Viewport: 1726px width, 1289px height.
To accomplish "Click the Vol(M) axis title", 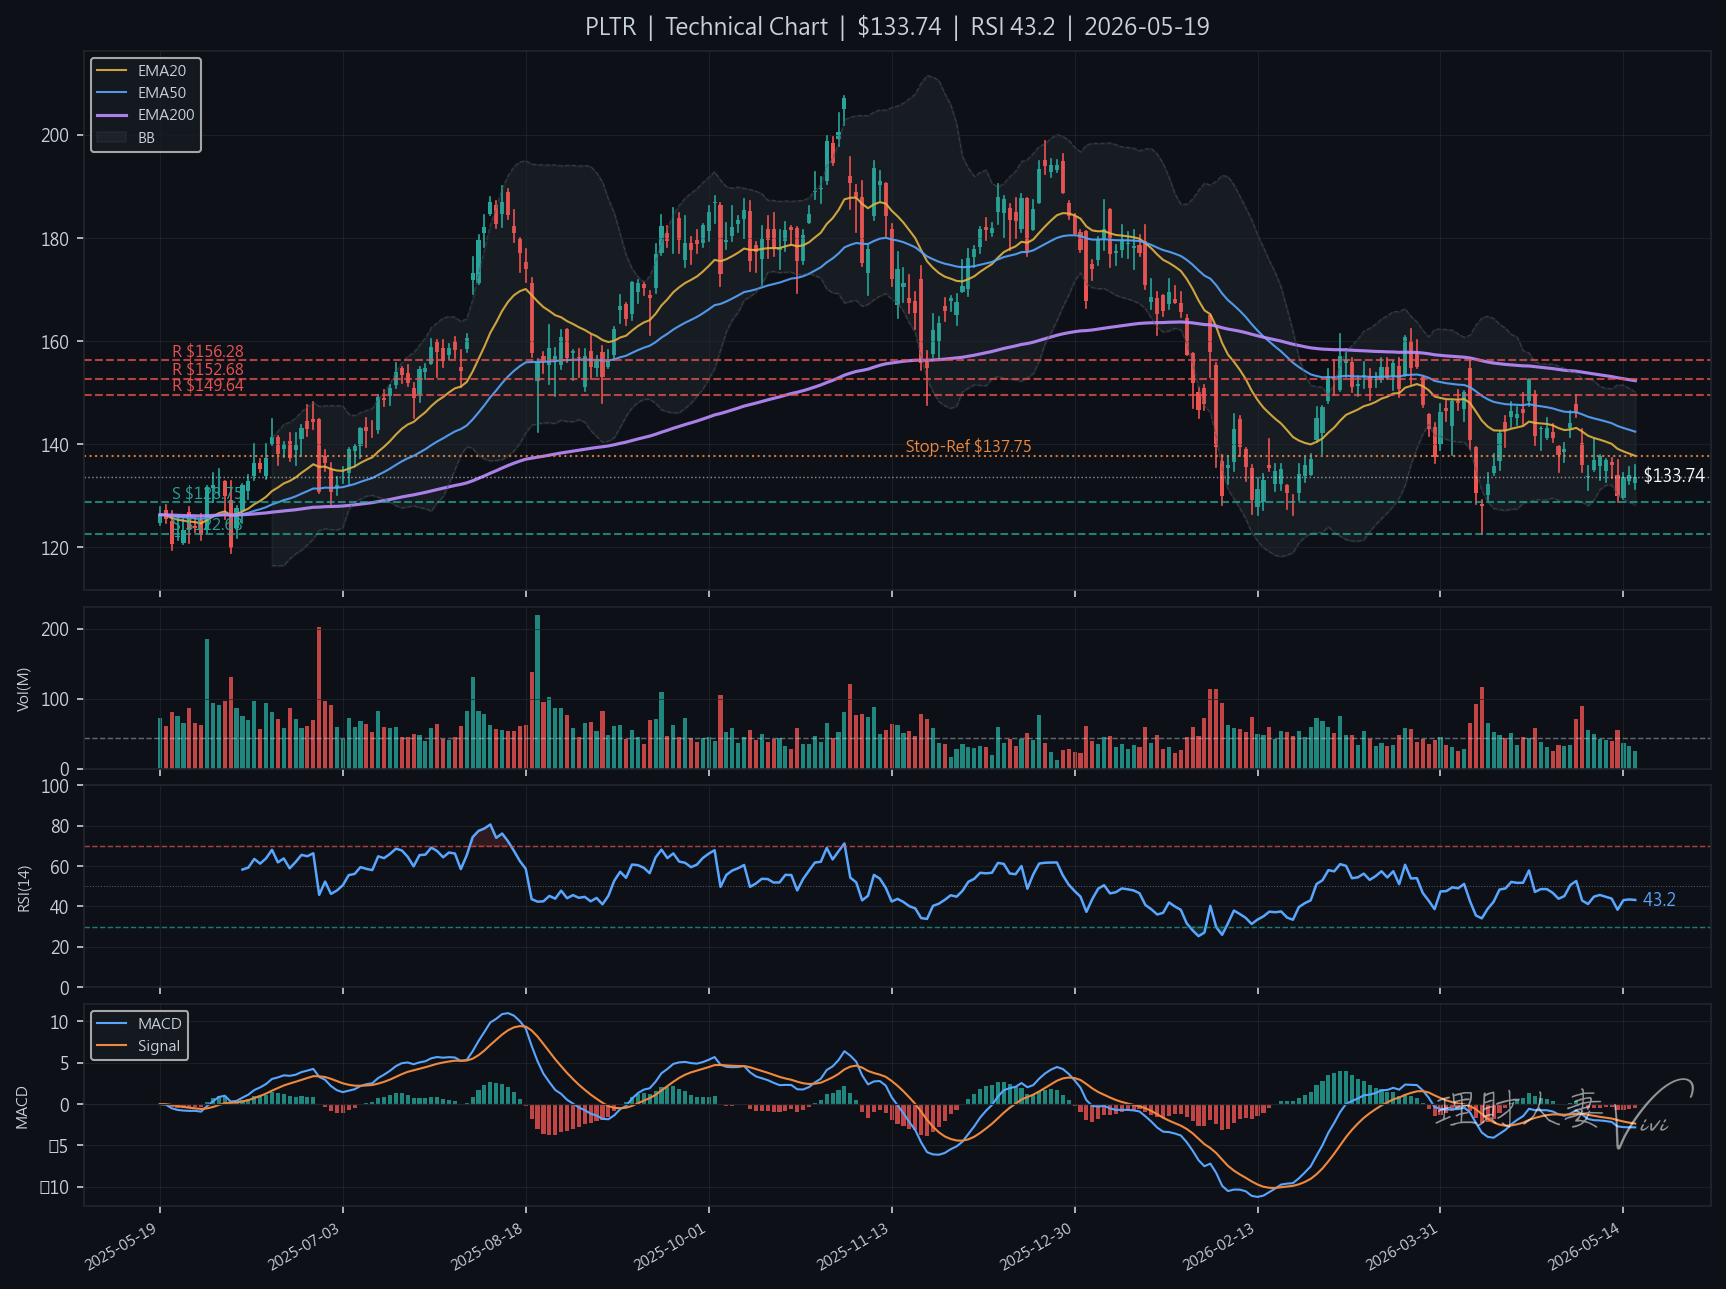I will [23, 689].
